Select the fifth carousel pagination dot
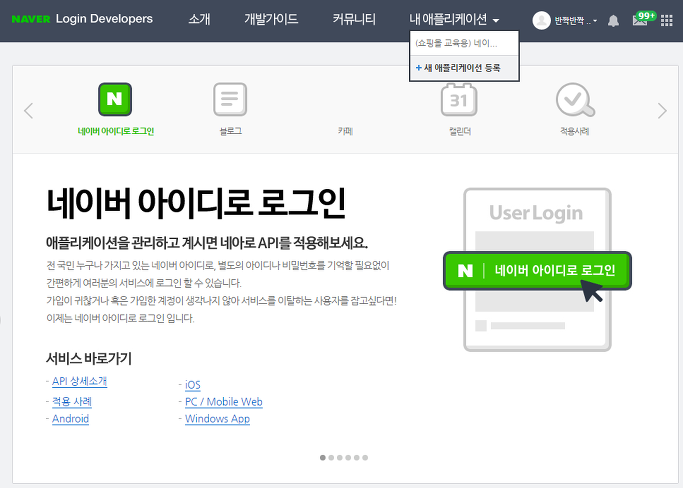The width and height of the screenshot is (683, 488). 357,458
